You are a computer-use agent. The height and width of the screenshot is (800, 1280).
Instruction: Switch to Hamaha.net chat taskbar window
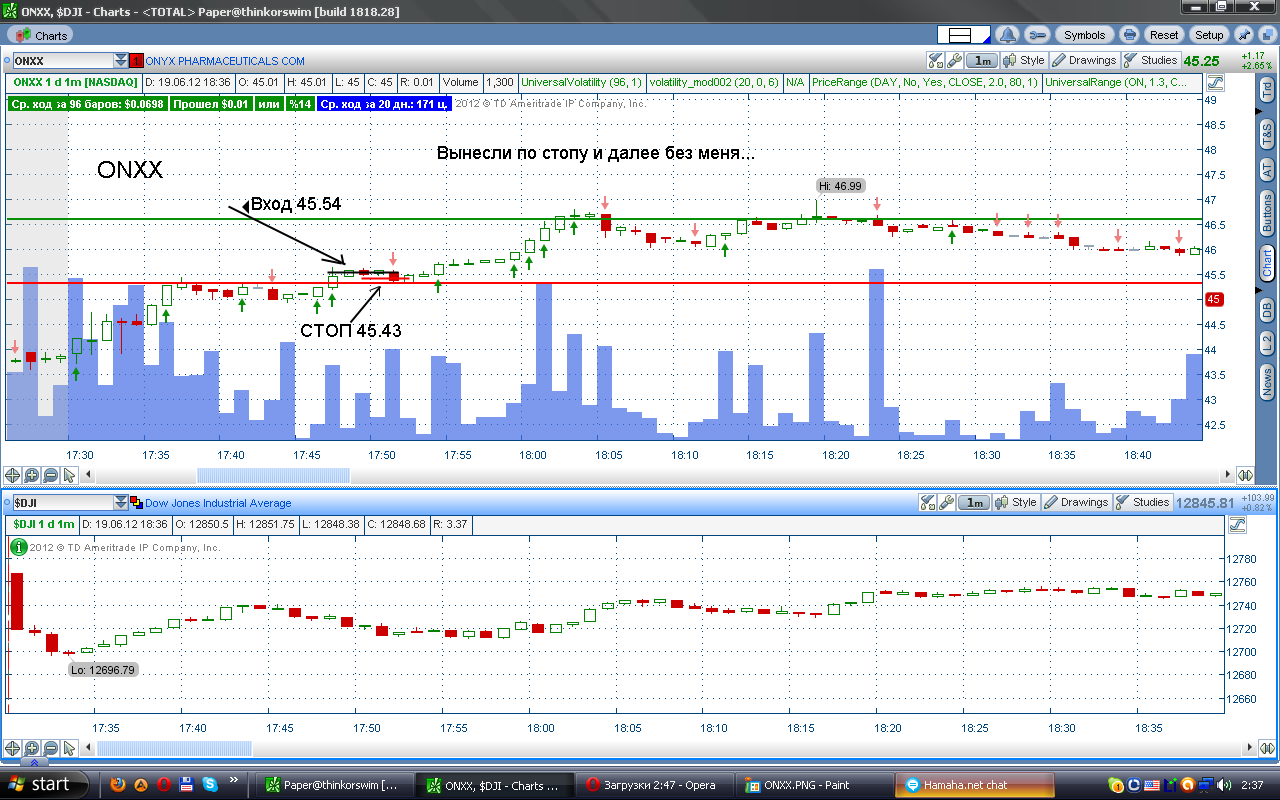pos(976,785)
